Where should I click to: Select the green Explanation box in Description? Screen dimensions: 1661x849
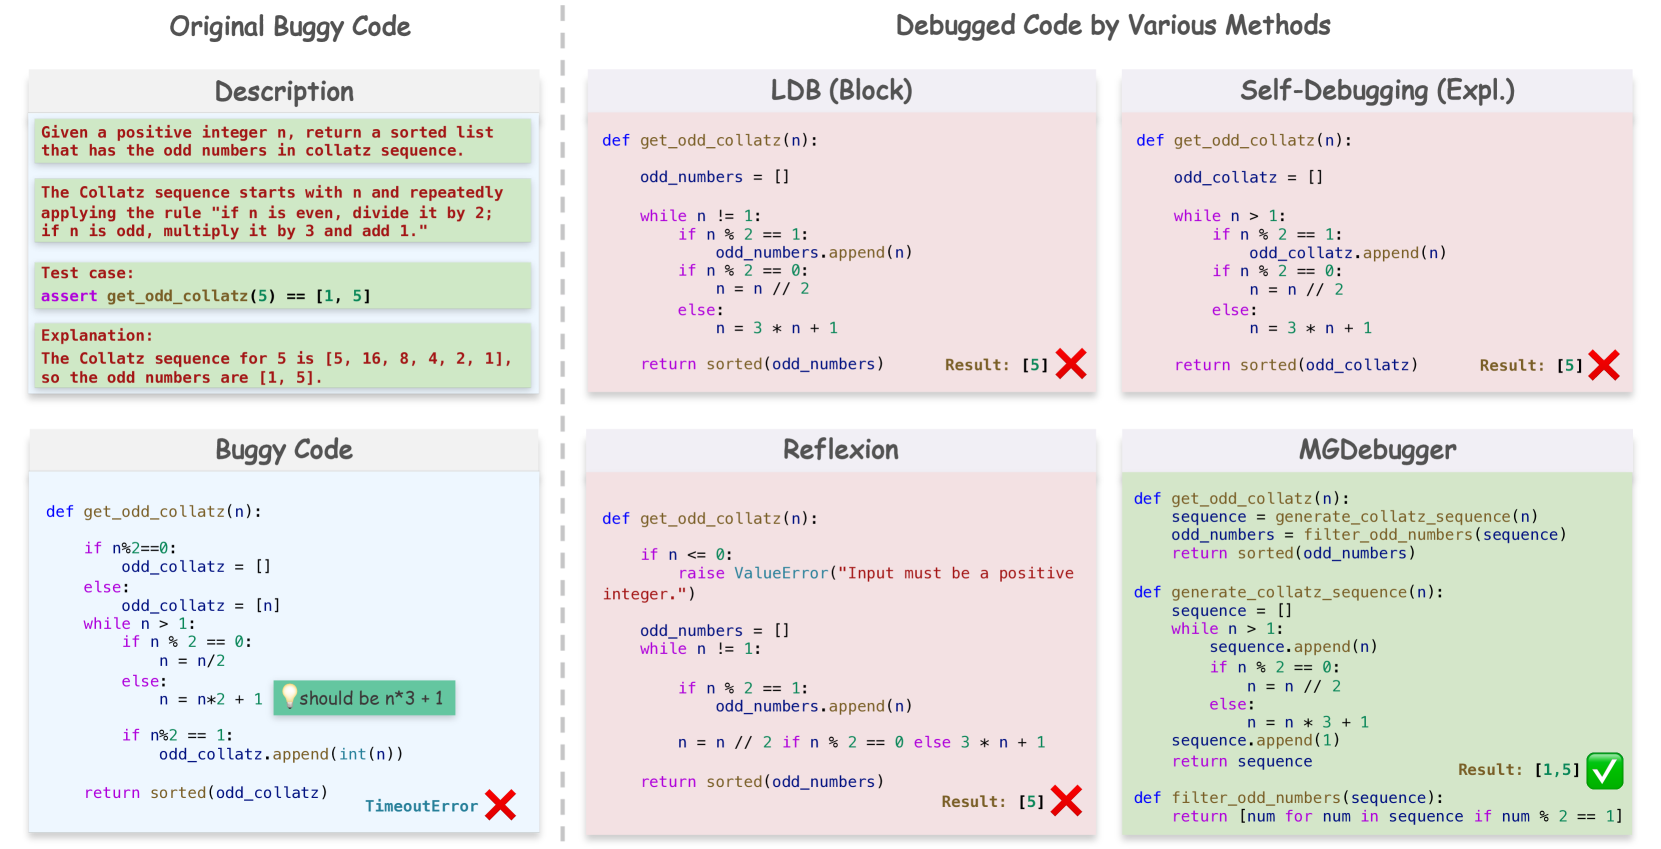click(284, 356)
